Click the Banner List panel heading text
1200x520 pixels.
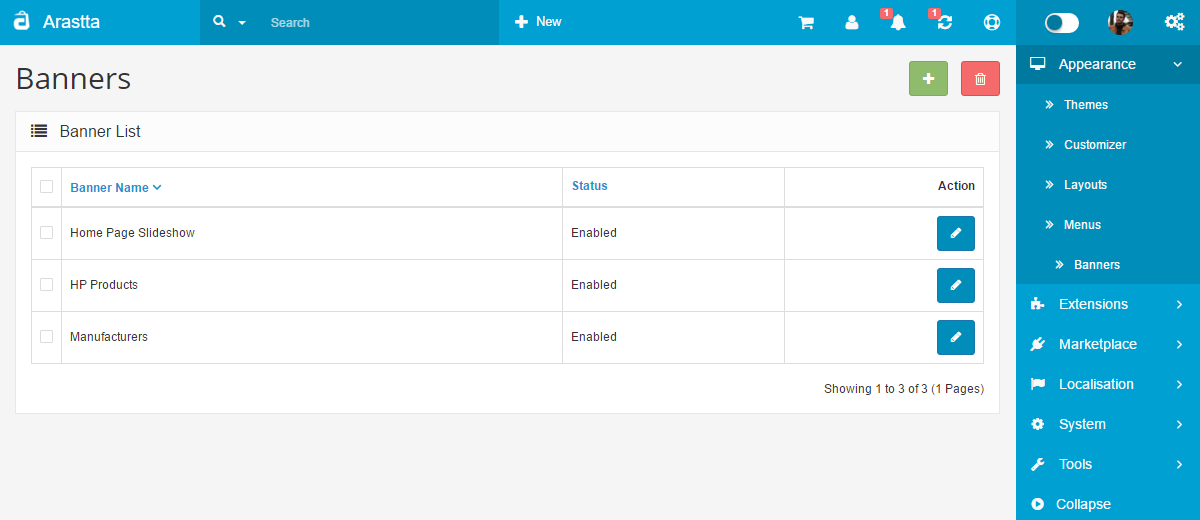(100, 131)
